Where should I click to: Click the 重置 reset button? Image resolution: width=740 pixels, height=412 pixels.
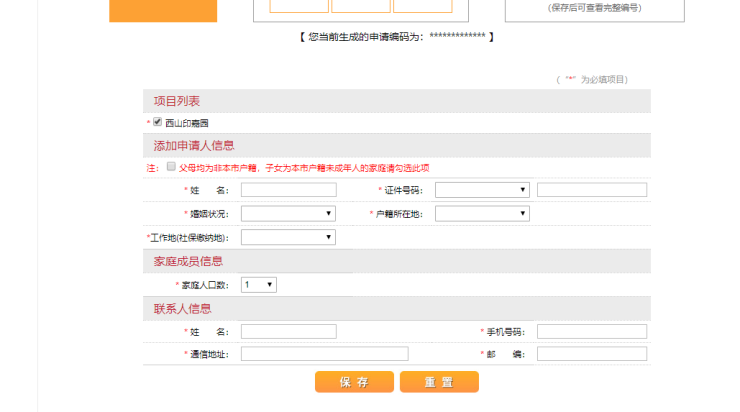(439, 382)
